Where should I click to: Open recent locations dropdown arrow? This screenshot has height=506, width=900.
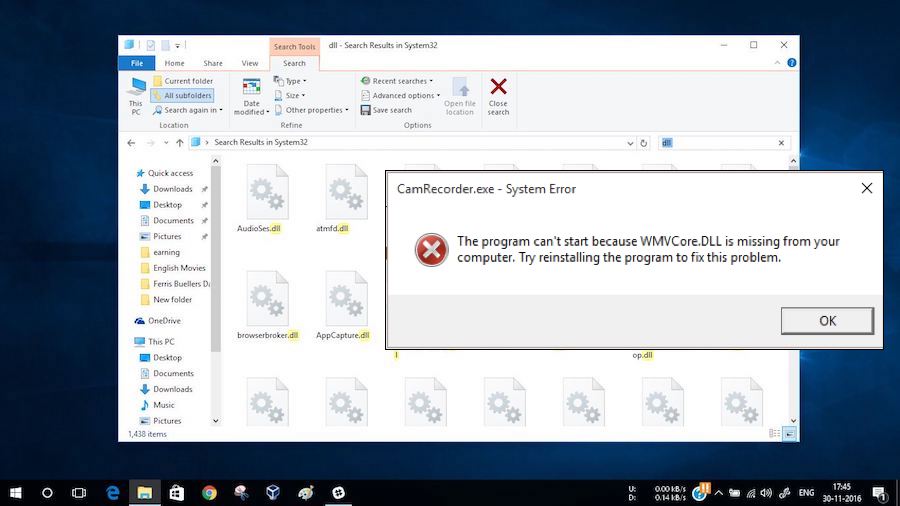point(166,142)
